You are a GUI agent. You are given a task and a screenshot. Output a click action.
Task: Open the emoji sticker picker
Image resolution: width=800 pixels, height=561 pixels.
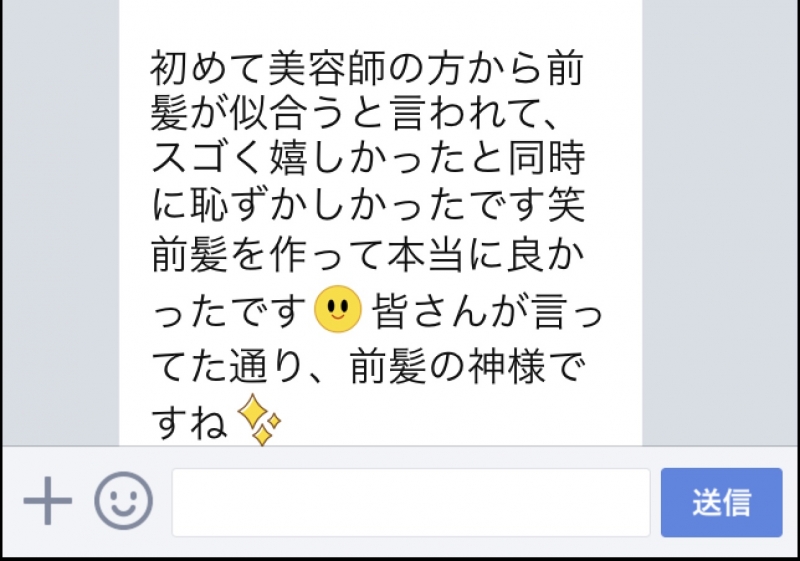point(123,501)
